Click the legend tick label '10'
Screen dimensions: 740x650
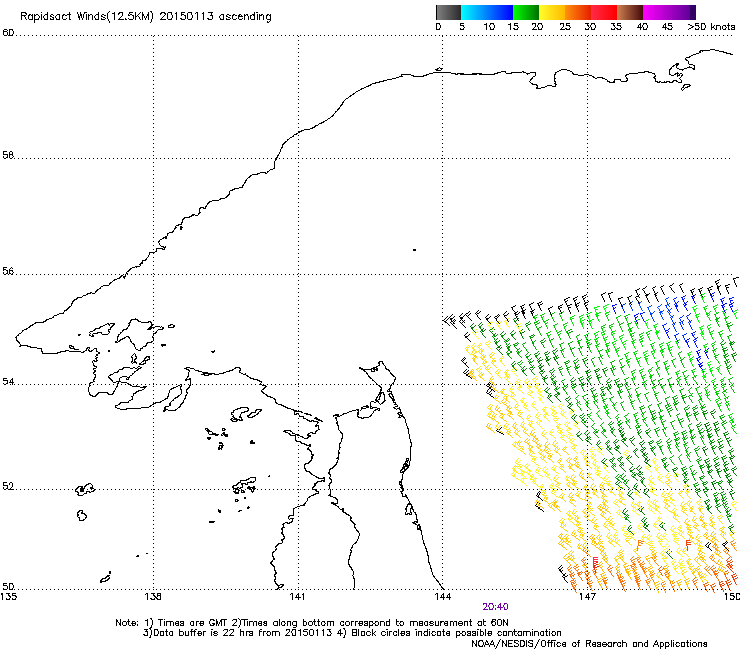(x=488, y=27)
